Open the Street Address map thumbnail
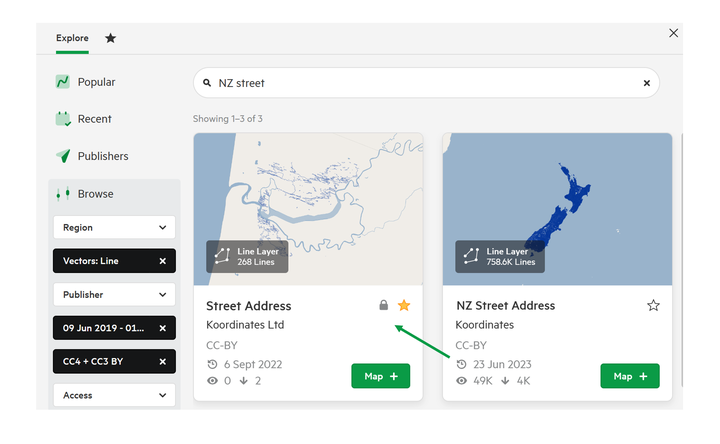Viewport: 720px width, 444px height. 308,209
